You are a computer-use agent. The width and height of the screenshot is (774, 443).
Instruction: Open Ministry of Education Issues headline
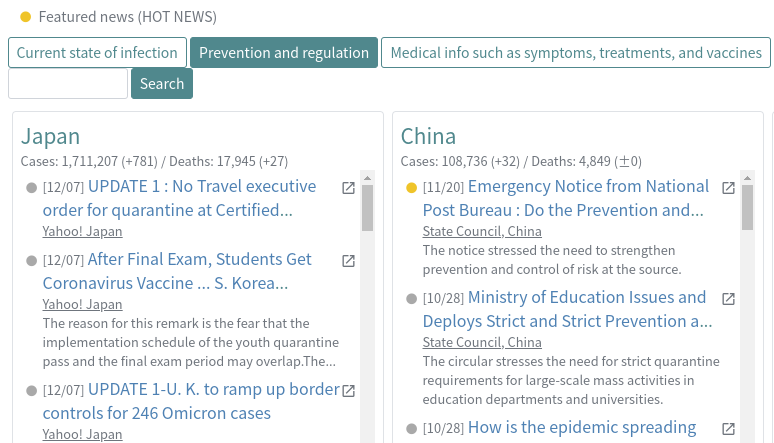coord(567,309)
